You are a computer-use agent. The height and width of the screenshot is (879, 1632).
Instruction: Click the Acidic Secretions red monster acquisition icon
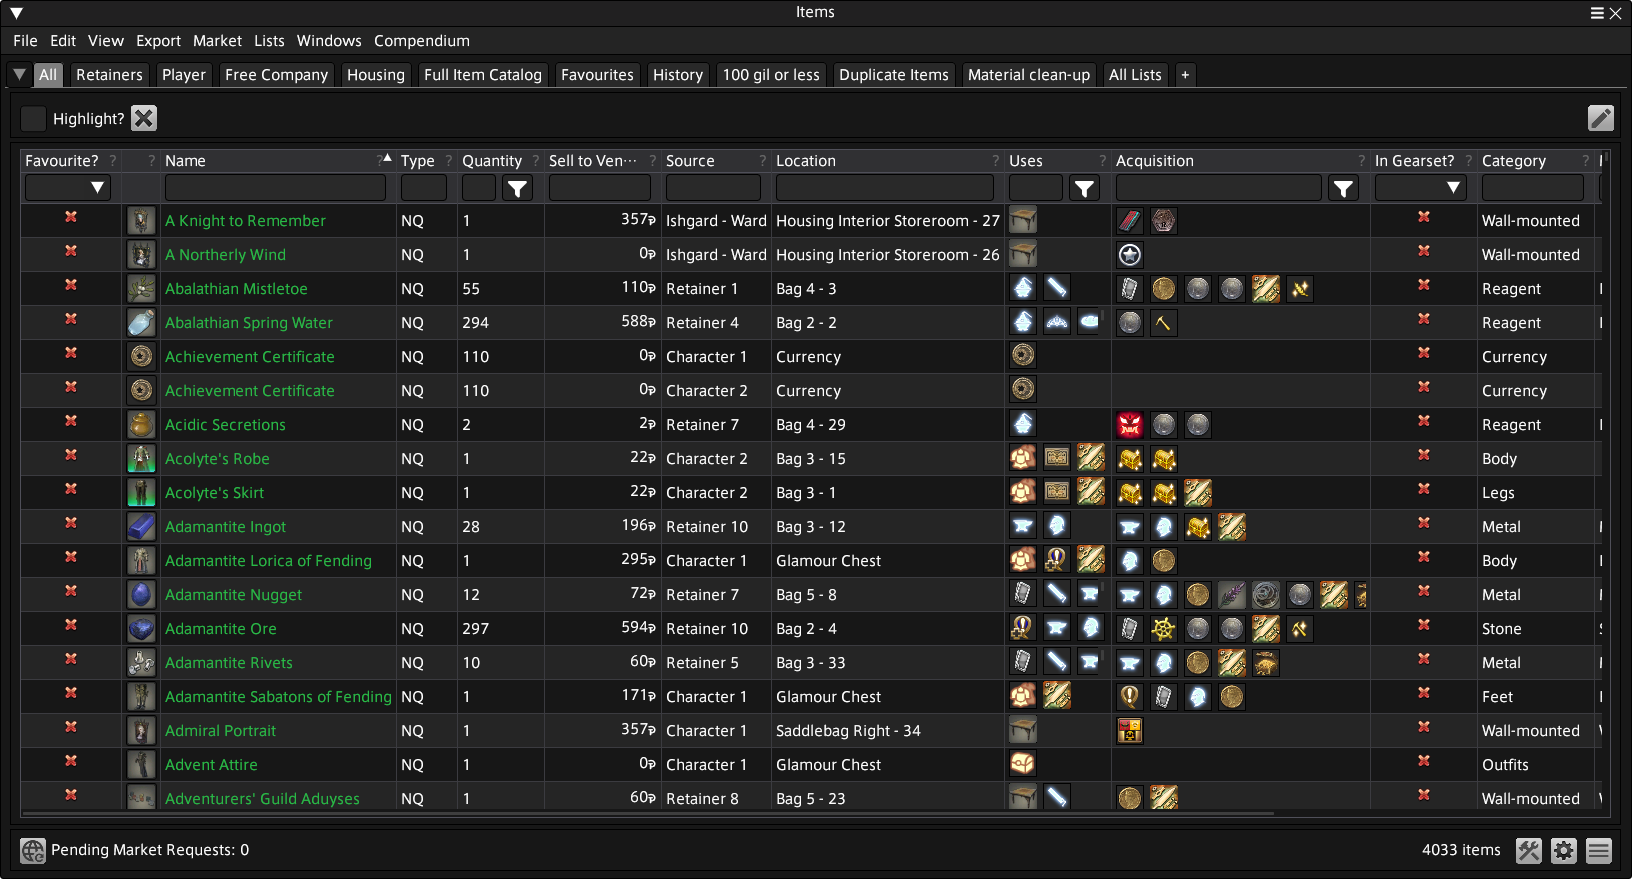pyautogui.click(x=1130, y=425)
